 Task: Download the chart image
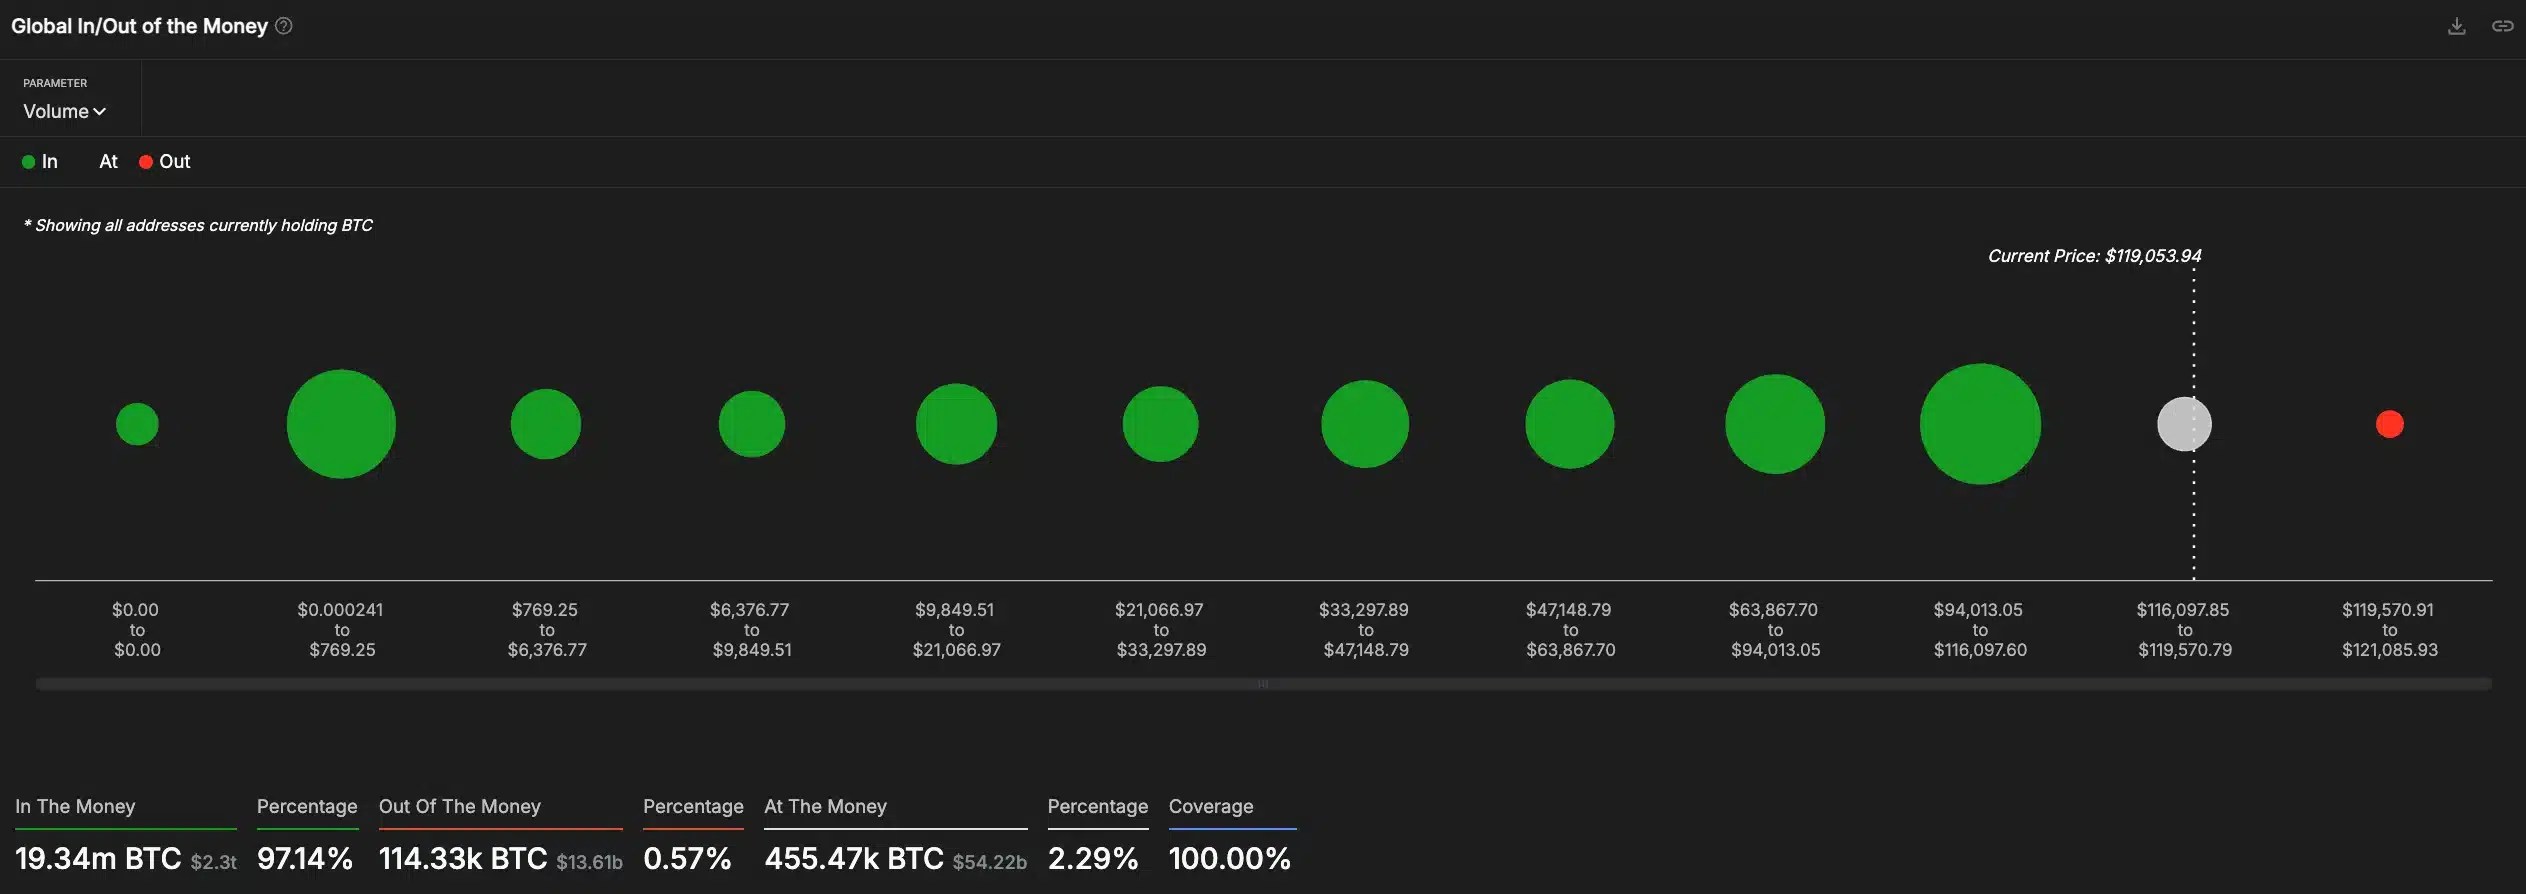tap(2457, 26)
